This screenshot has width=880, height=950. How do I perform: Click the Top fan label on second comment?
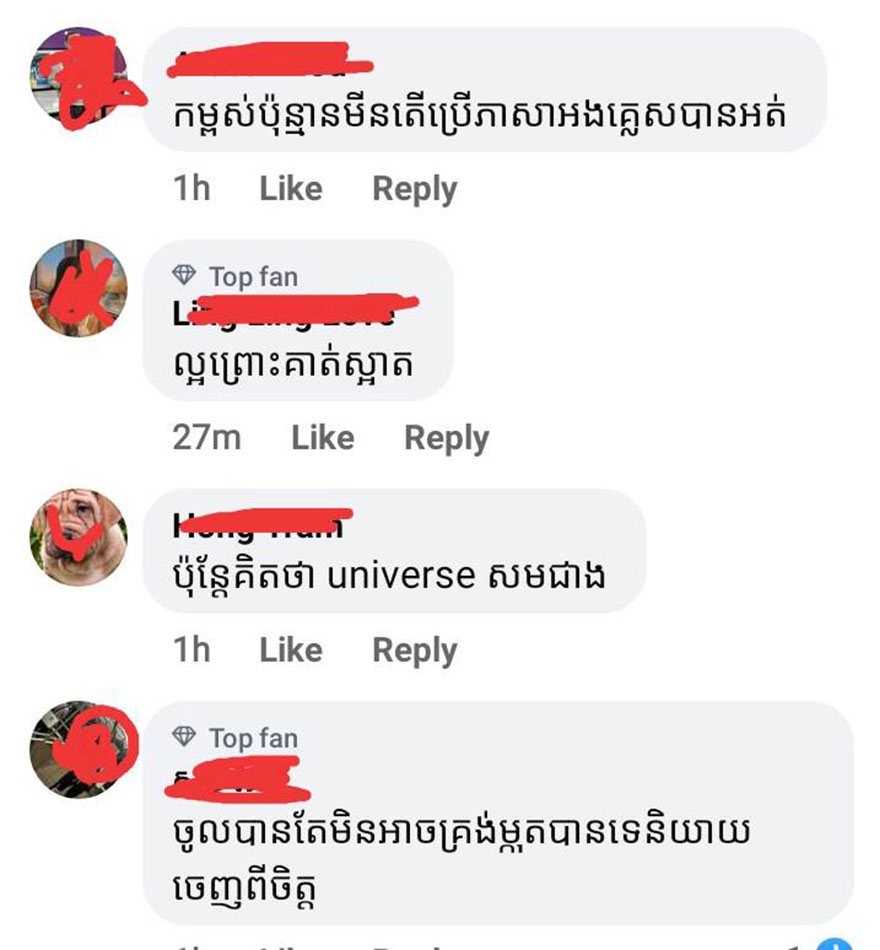pyautogui.click(x=253, y=277)
